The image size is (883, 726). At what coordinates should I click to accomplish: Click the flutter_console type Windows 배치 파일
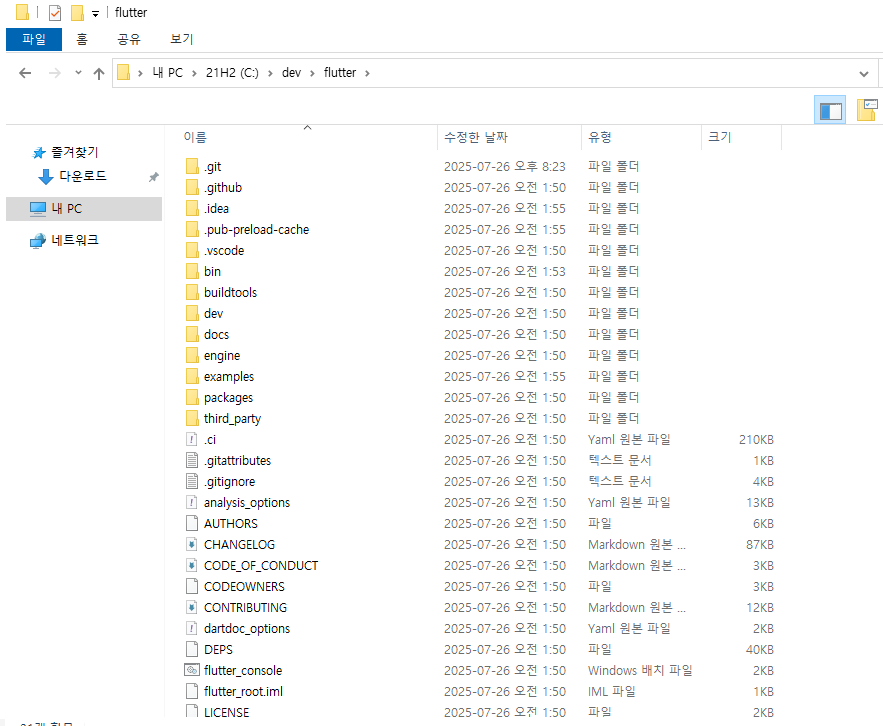640,670
